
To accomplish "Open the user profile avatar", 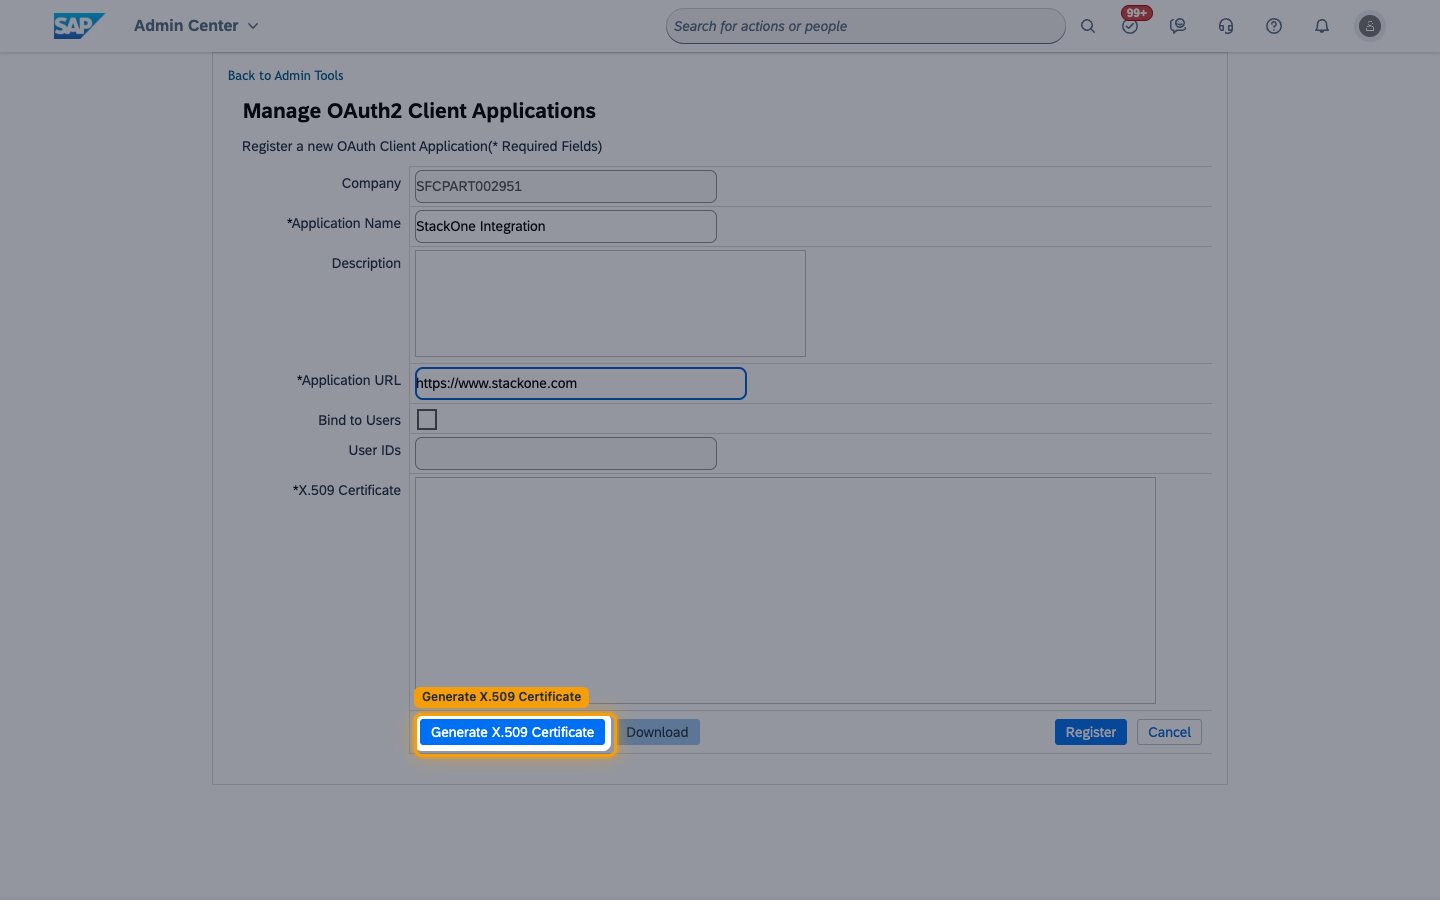I will tap(1370, 27).
